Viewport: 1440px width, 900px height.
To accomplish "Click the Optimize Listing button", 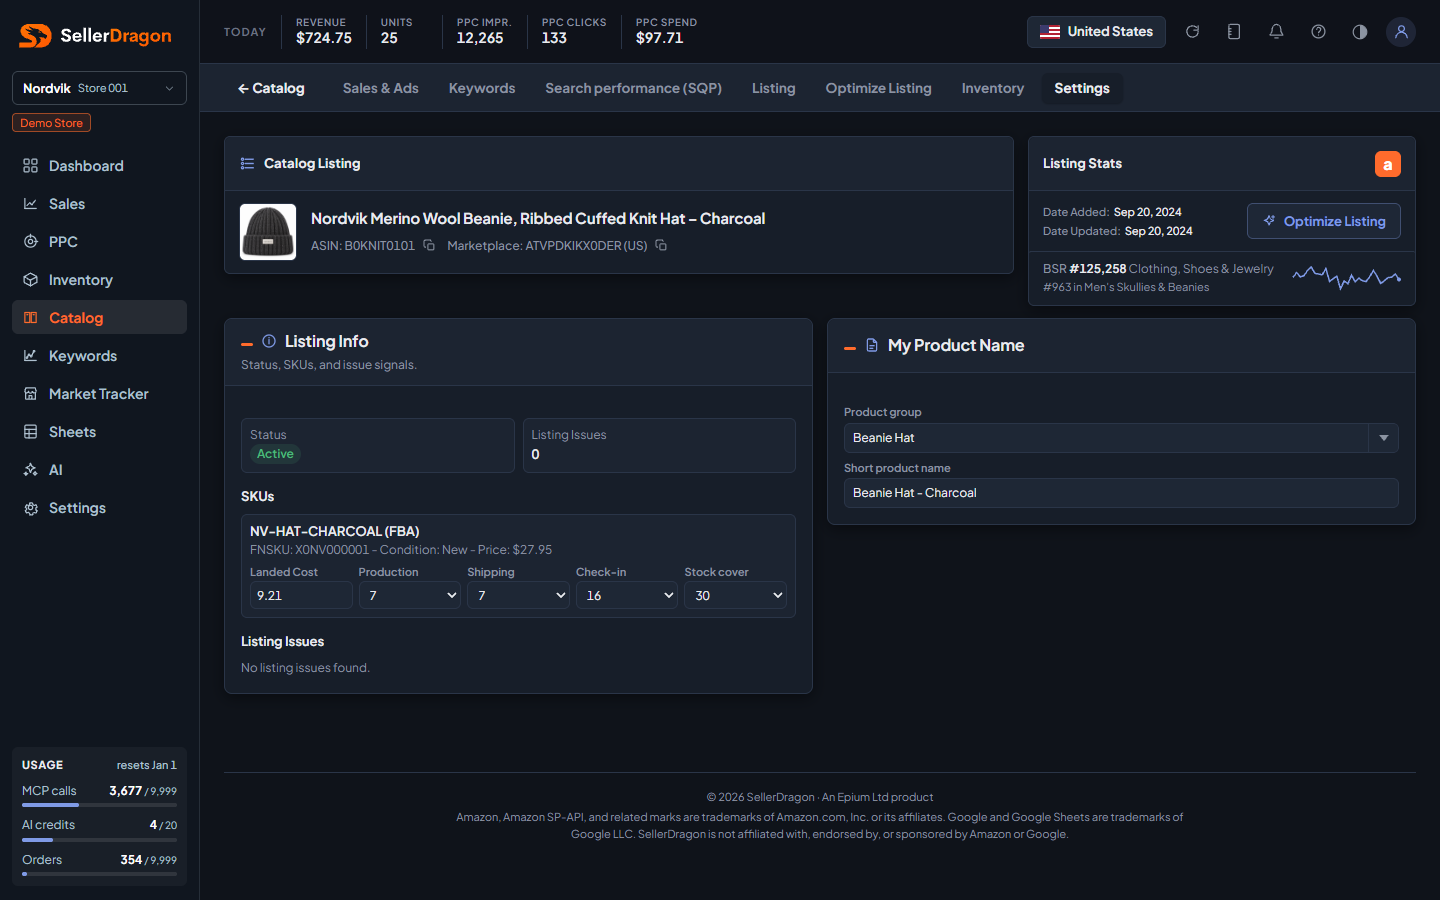I will coord(1324,221).
